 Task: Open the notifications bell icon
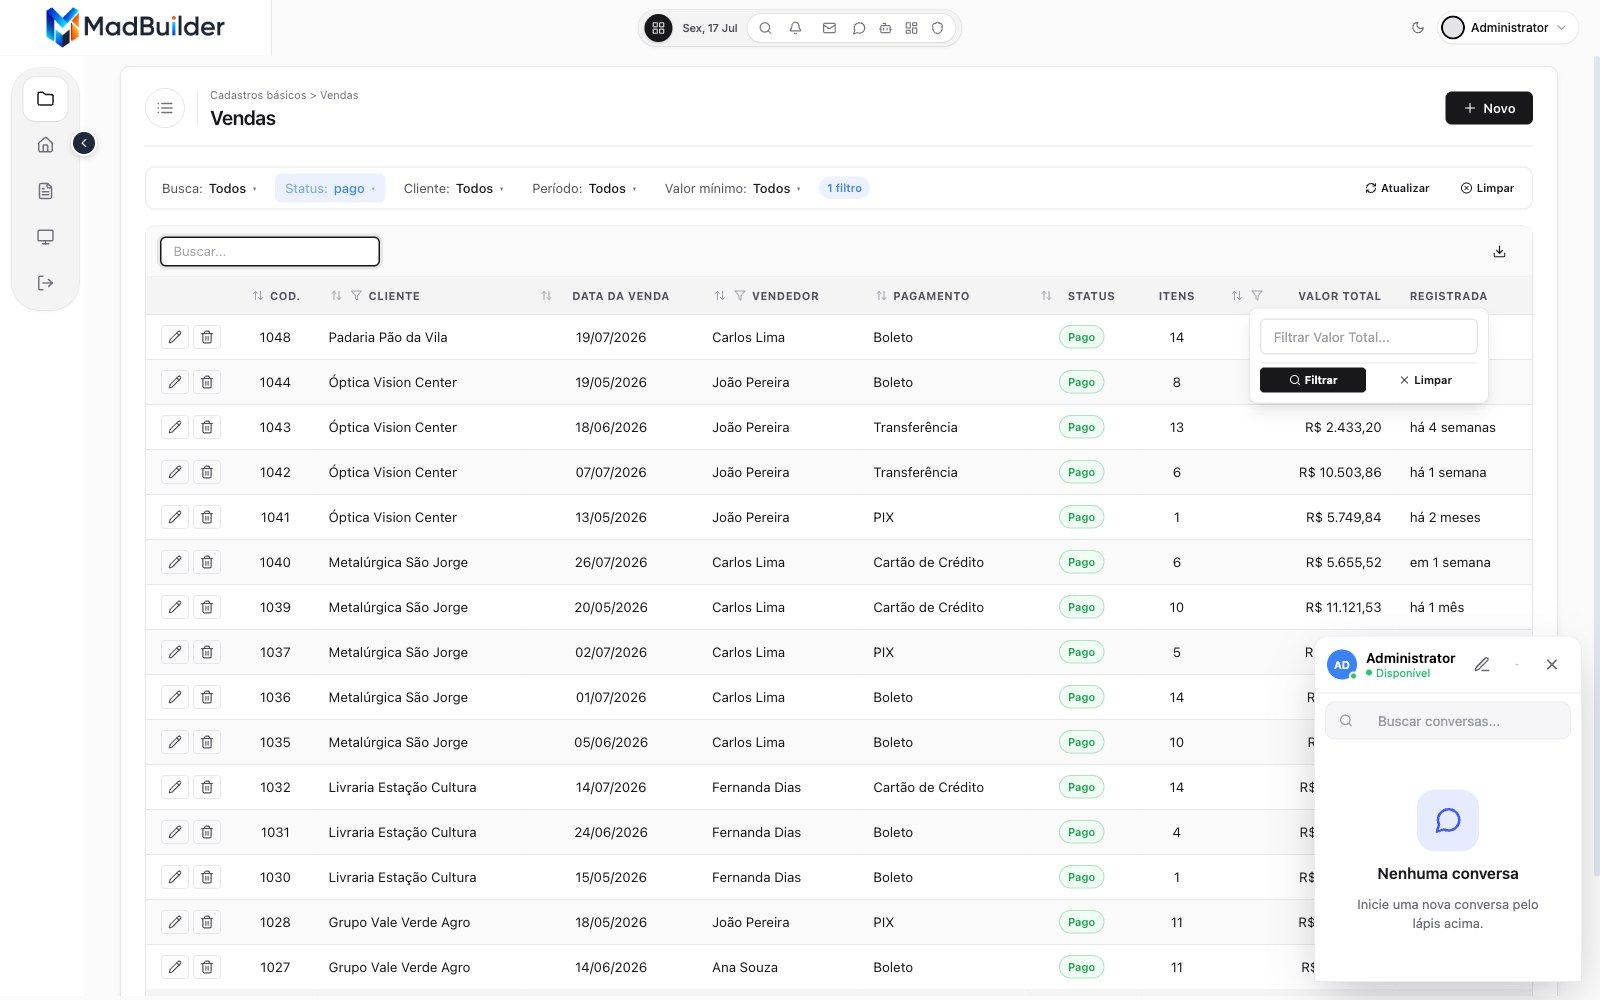[x=795, y=28]
